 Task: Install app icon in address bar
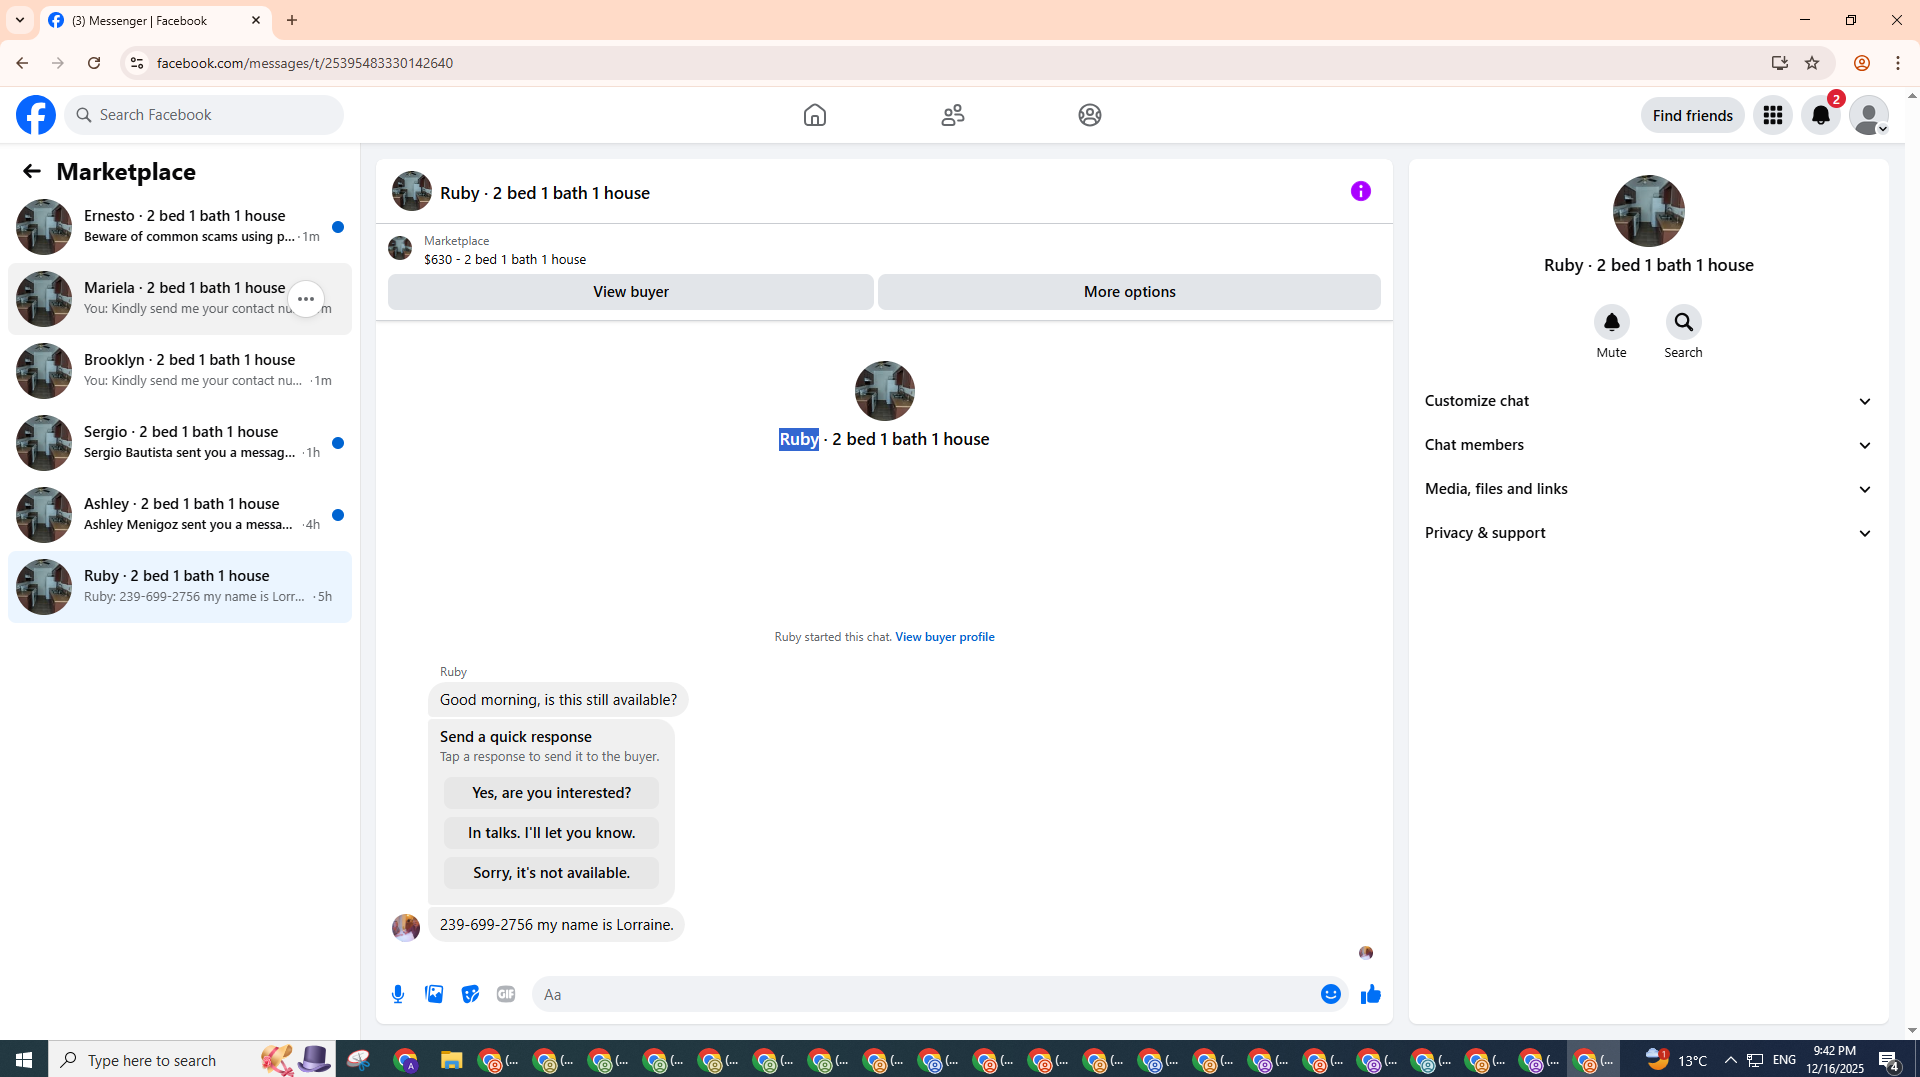1780,63
